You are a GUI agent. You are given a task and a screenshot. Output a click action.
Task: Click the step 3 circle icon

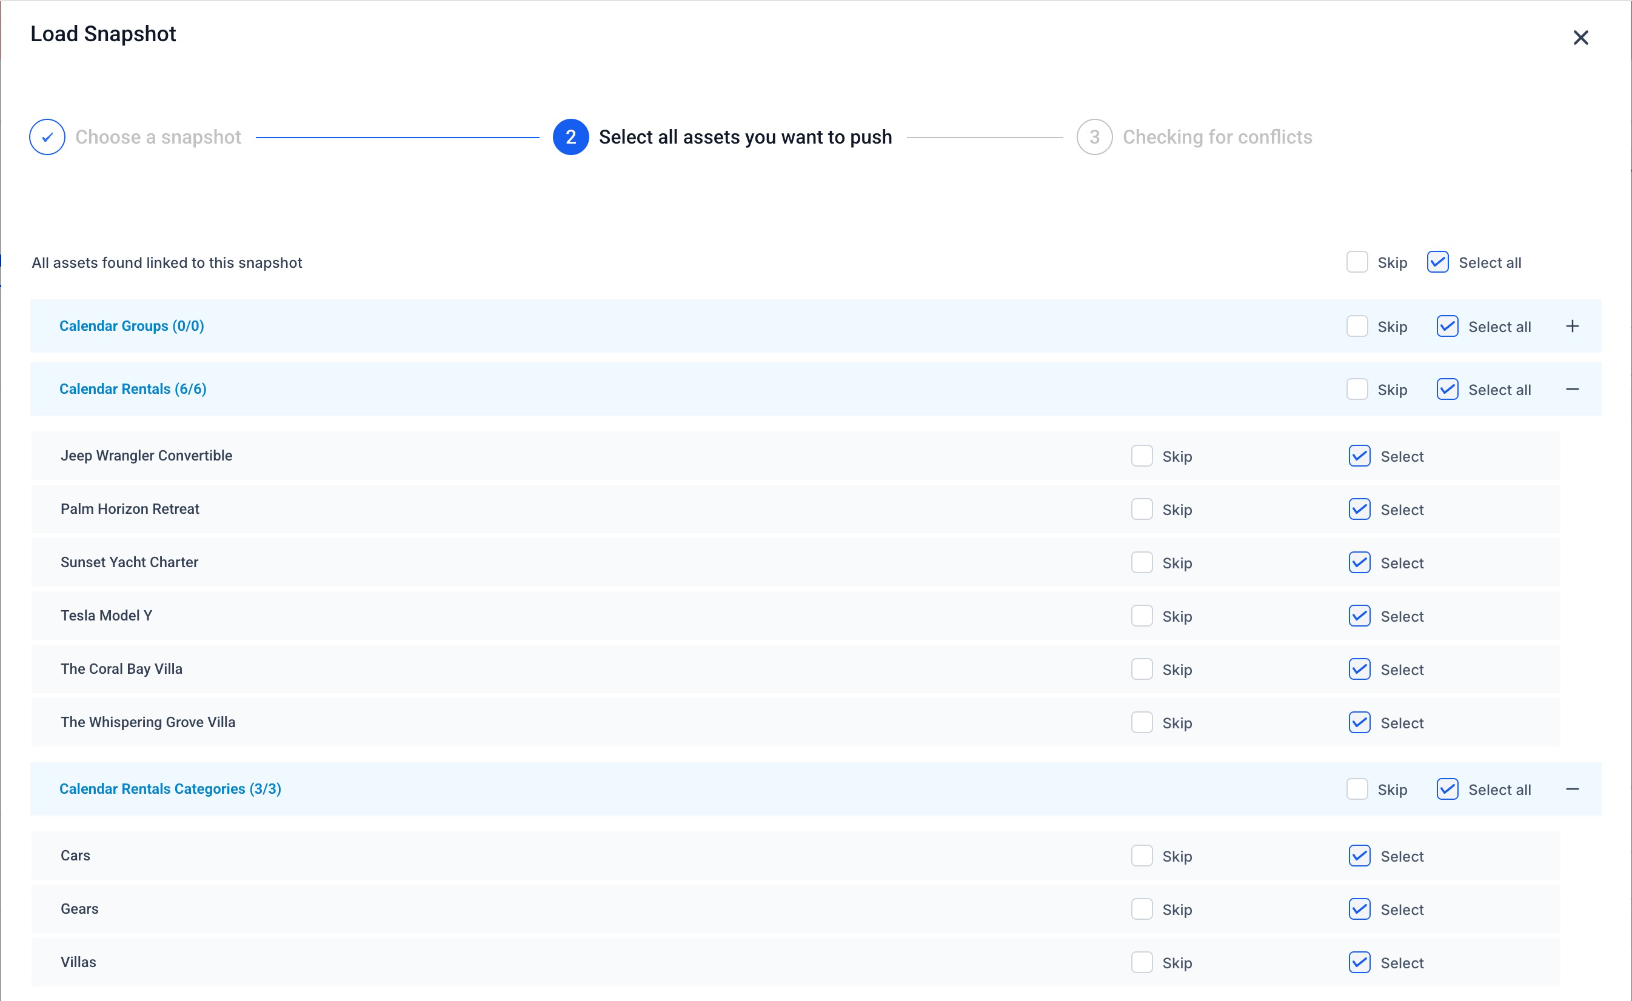[x=1094, y=137]
